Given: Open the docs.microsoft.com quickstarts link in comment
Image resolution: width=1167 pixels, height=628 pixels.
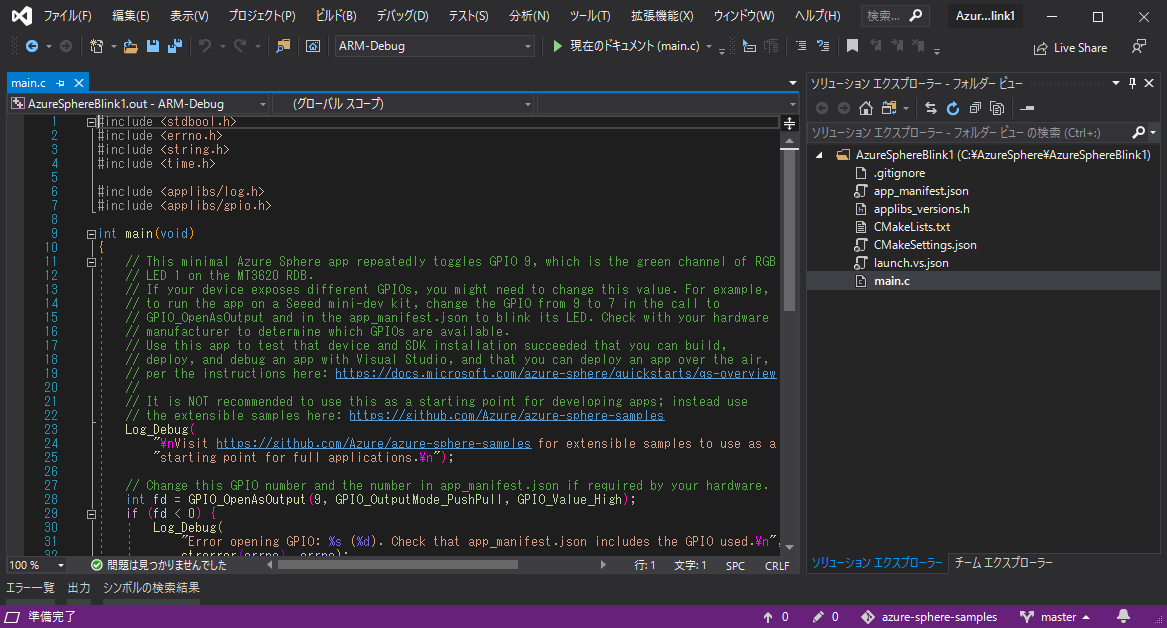Looking at the screenshot, I should click(x=555, y=374).
